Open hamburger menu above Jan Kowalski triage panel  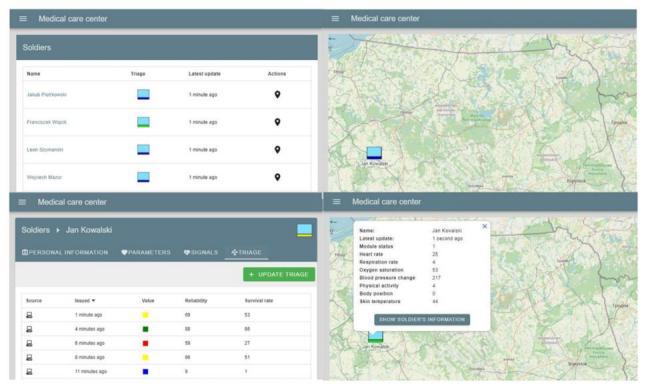coord(22,202)
